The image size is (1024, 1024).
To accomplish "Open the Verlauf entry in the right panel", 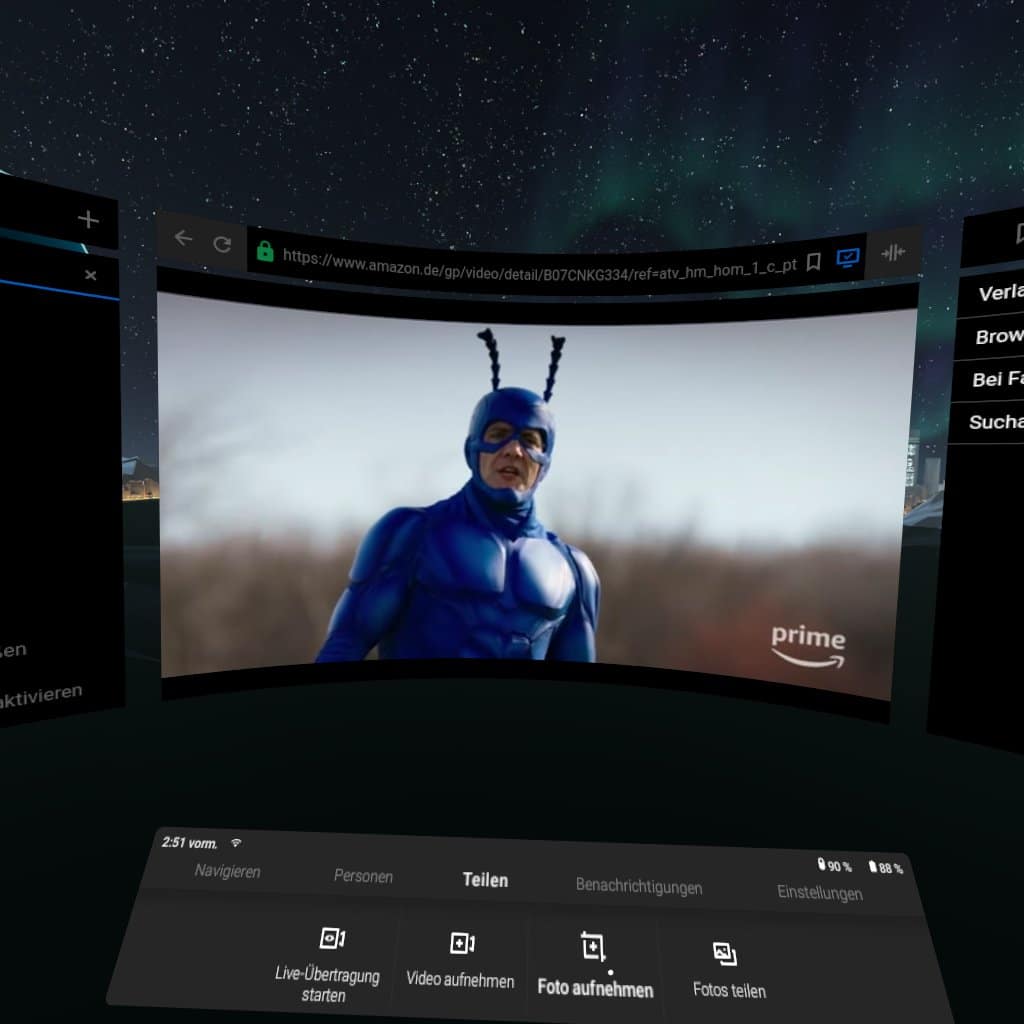I will [x=1000, y=293].
